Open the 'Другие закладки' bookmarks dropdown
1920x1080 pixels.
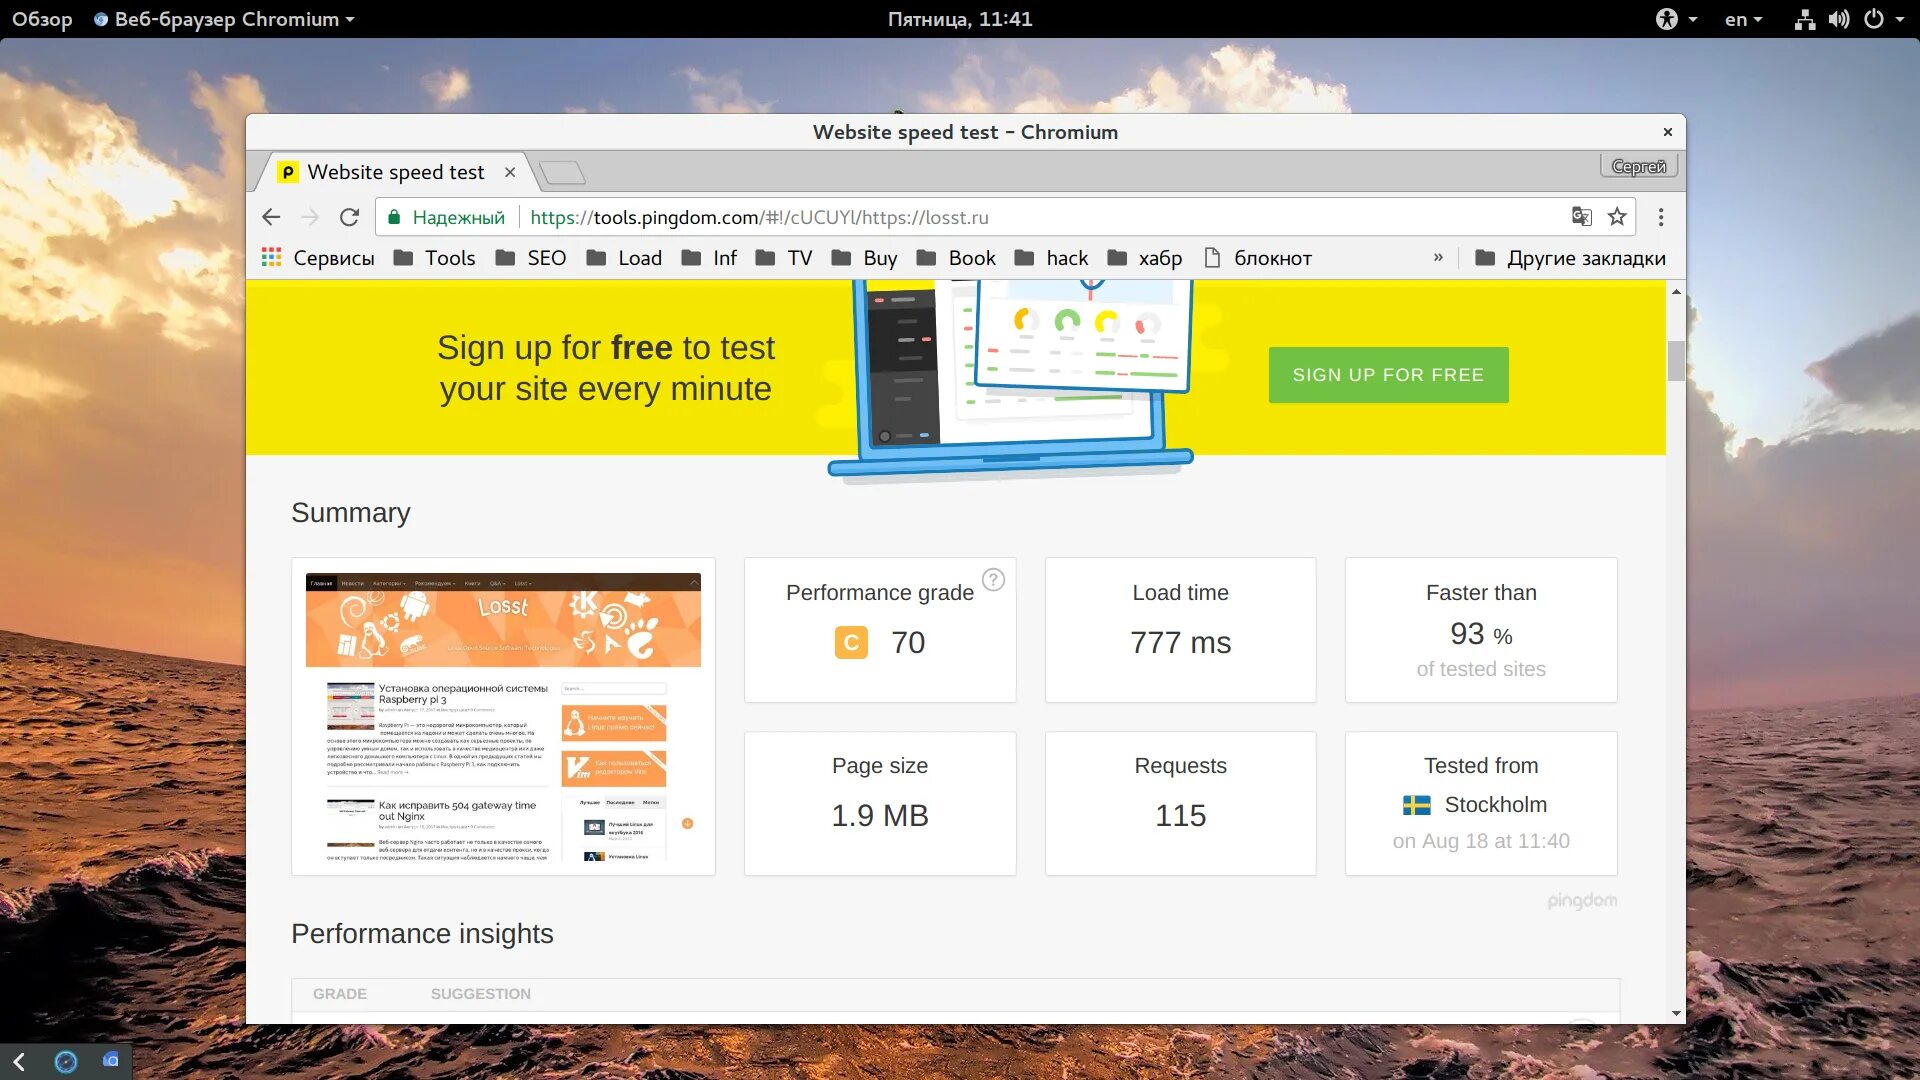click(x=1569, y=257)
